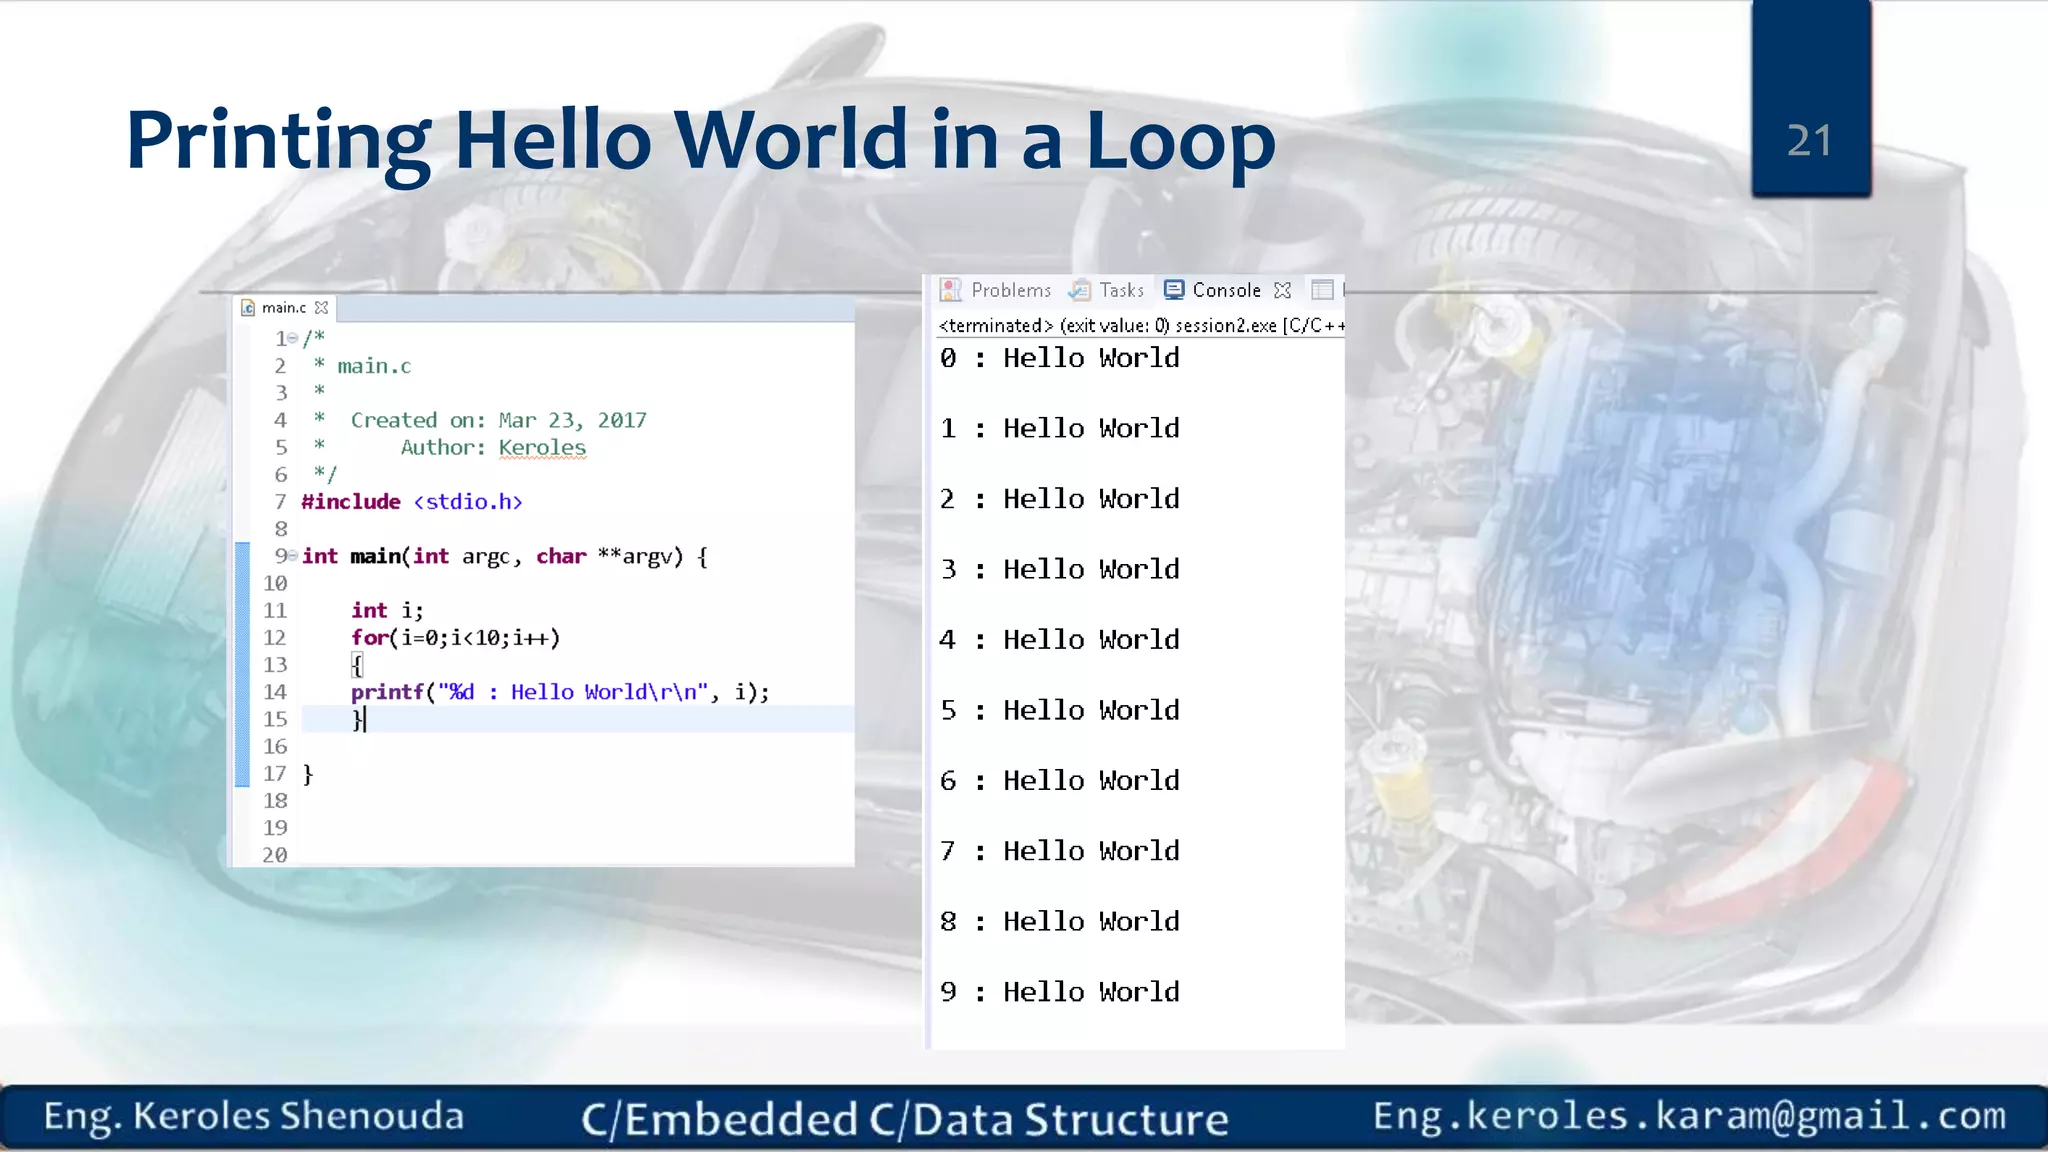Viewport: 2048px width, 1152px height.
Task: Click console output '5 : Hello World'
Action: [x=1060, y=710]
